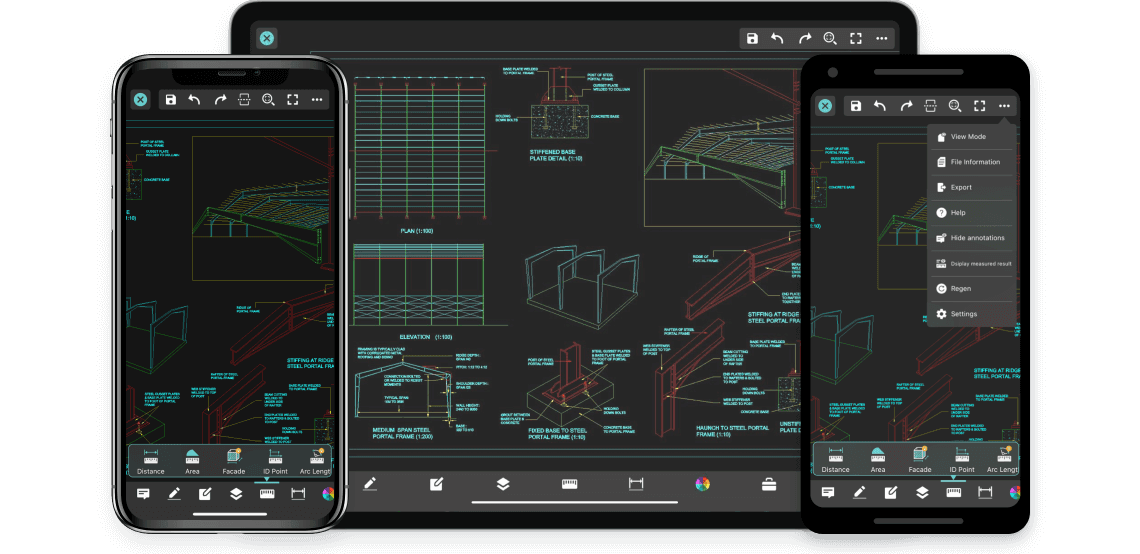The image size is (1140, 554).
Task: Select Facade measure on the right phone
Action: (x=920, y=460)
